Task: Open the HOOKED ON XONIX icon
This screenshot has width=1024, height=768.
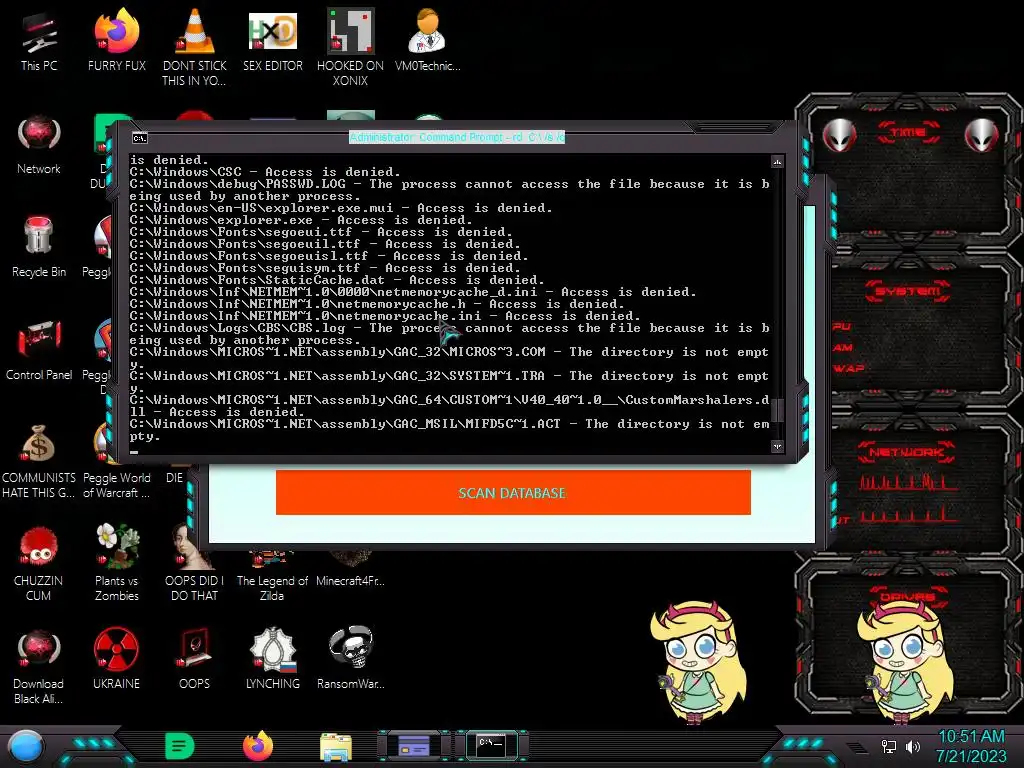Action: coord(350,48)
